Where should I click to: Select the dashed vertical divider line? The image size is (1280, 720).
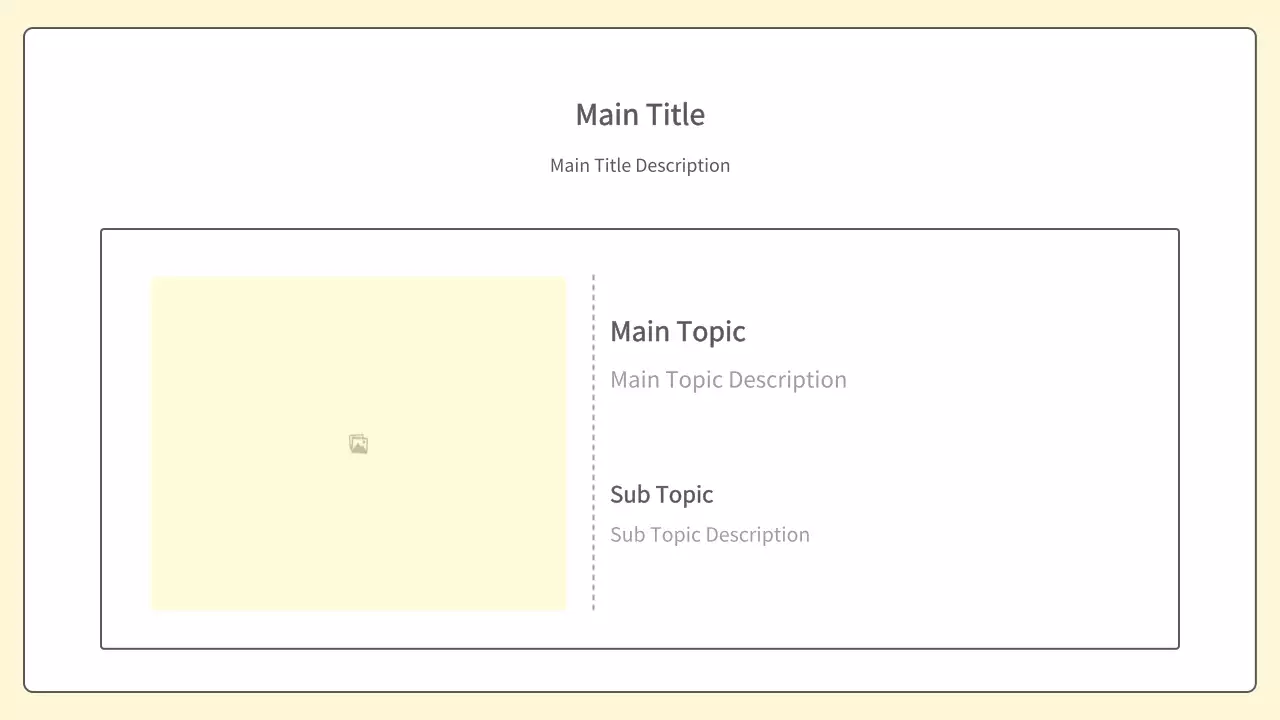pyautogui.click(x=593, y=442)
